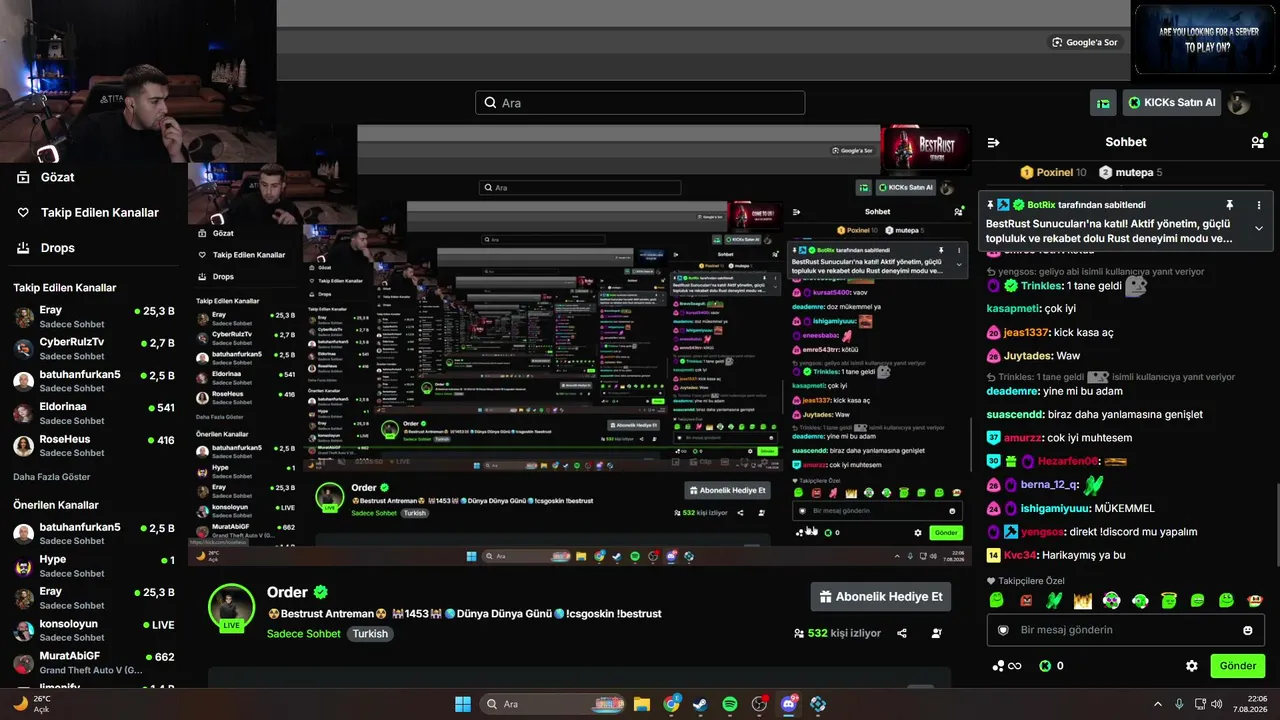Click the follow user icon beside share
The height and width of the screenshot is (720, 1280).
[x=937, y=633]
